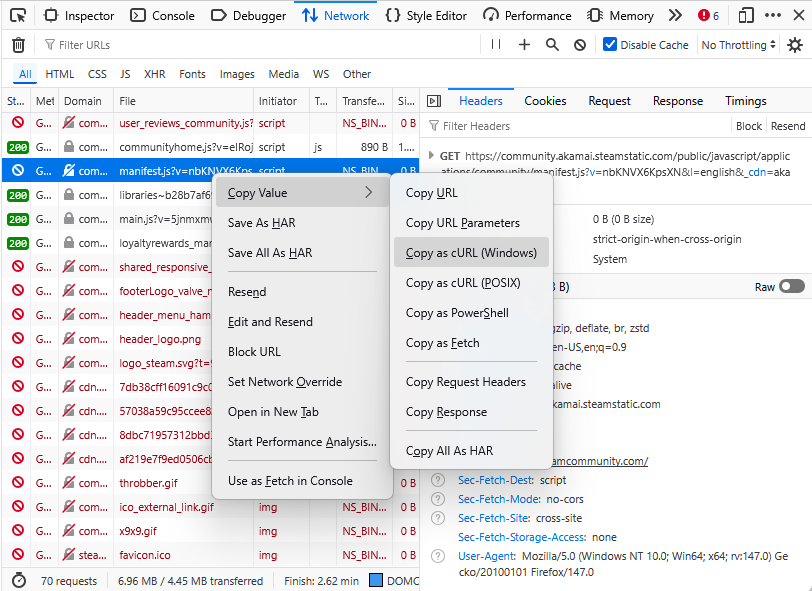Screen dimensions: 812x591
Task: Expand the GET request URL triangle
Action: click(x=431, y=155)
